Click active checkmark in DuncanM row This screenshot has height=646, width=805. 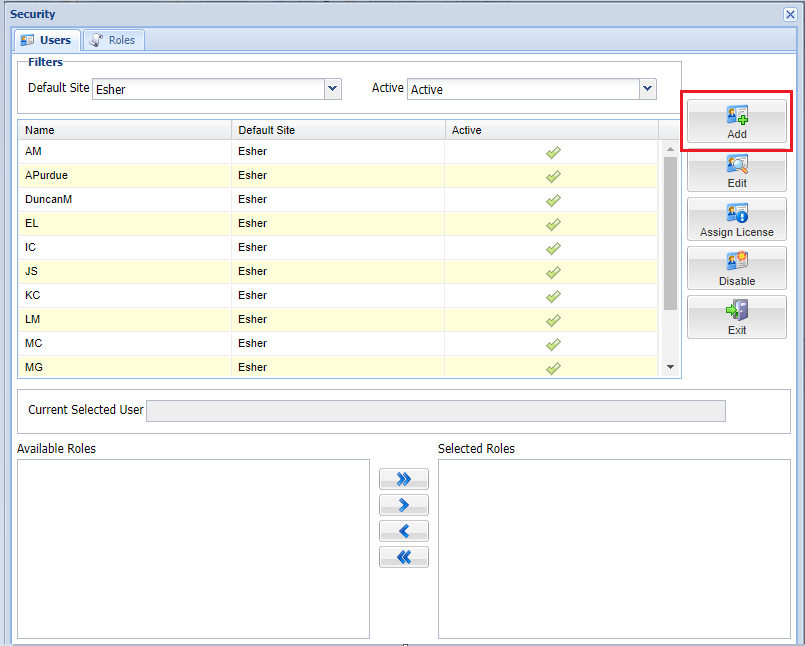553,200
